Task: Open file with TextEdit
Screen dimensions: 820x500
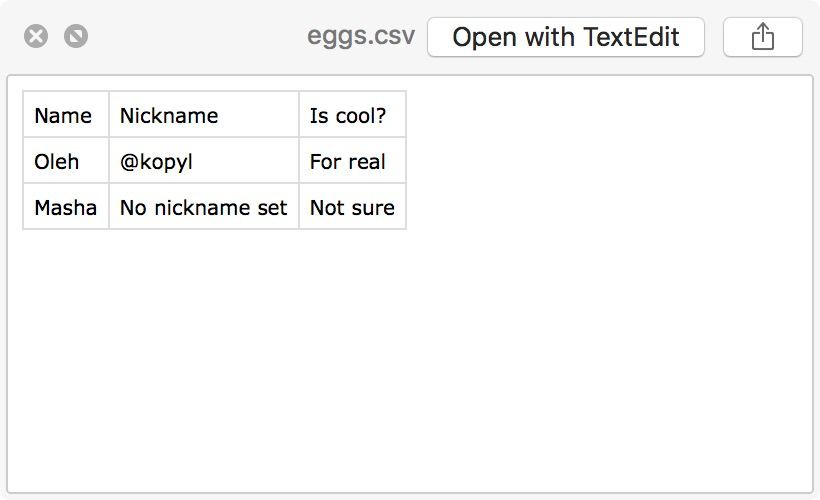Action: (x=566, y=37)
